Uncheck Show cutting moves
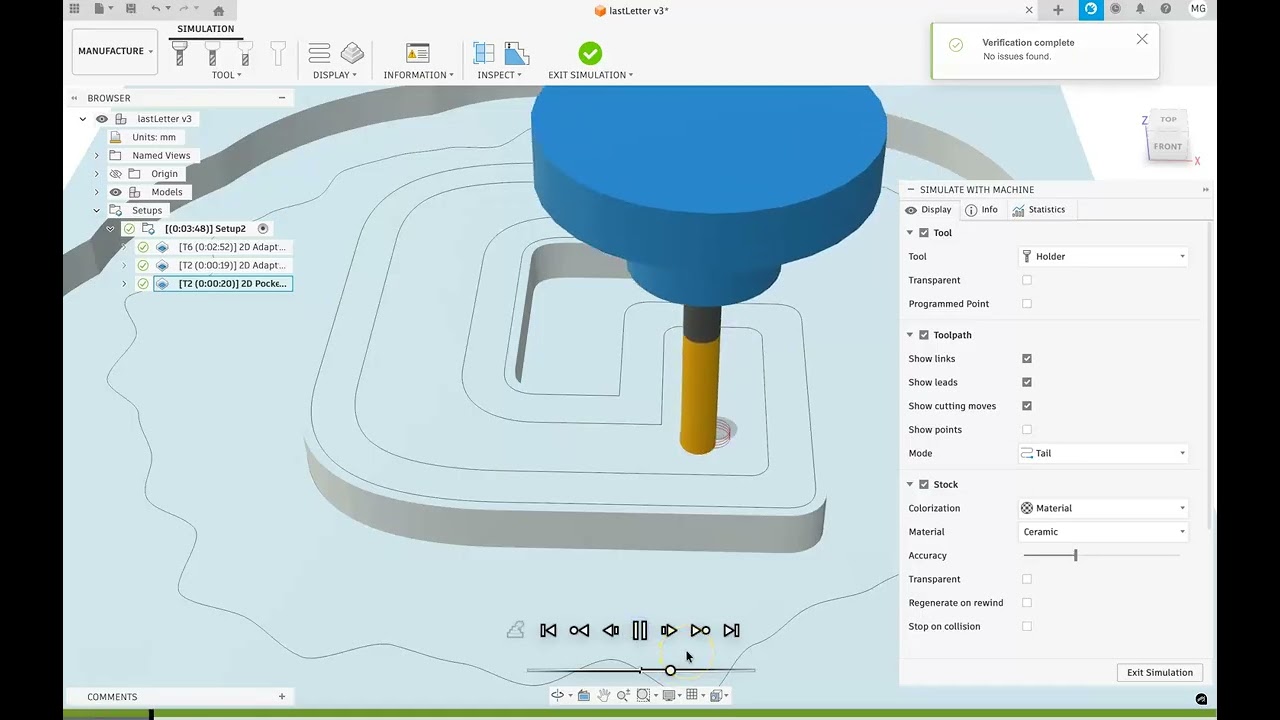This screenshot has height=720, width=1280. click(1027, 406)
